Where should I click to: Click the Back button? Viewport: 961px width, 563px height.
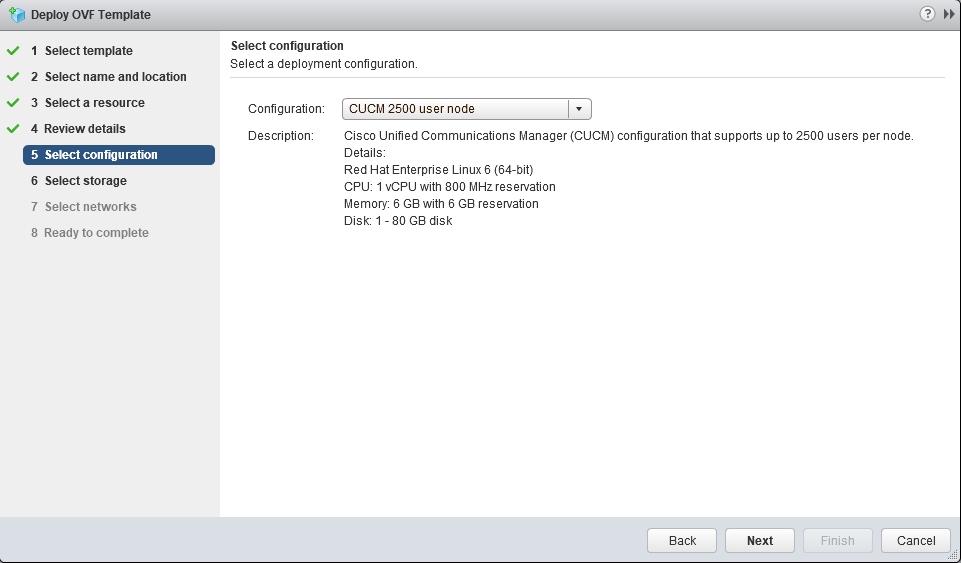click(x=682, y=540)
